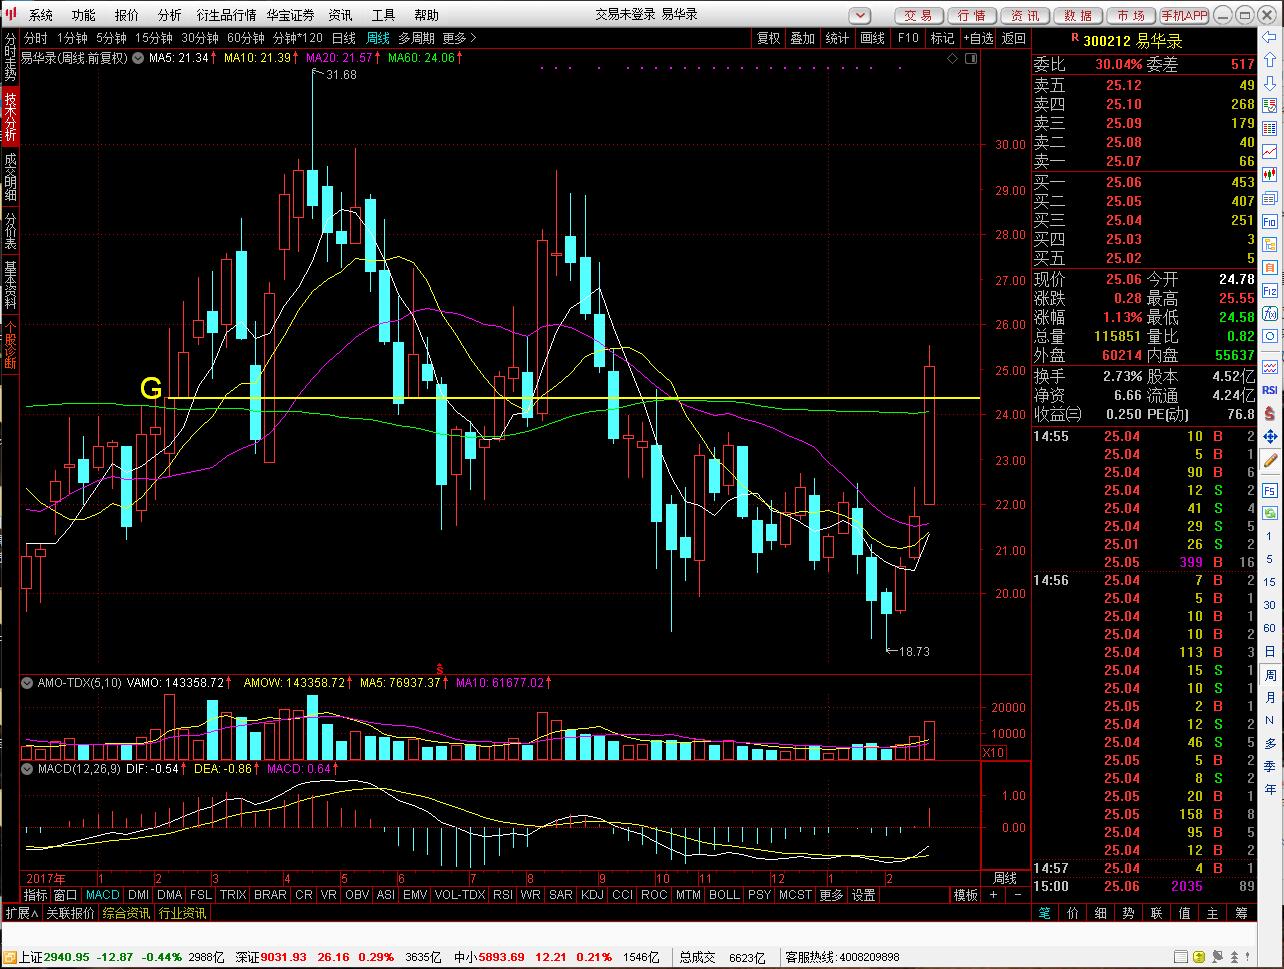Click the 资讯 news button at top right
1284x969 pixels.
[1025, 15]
